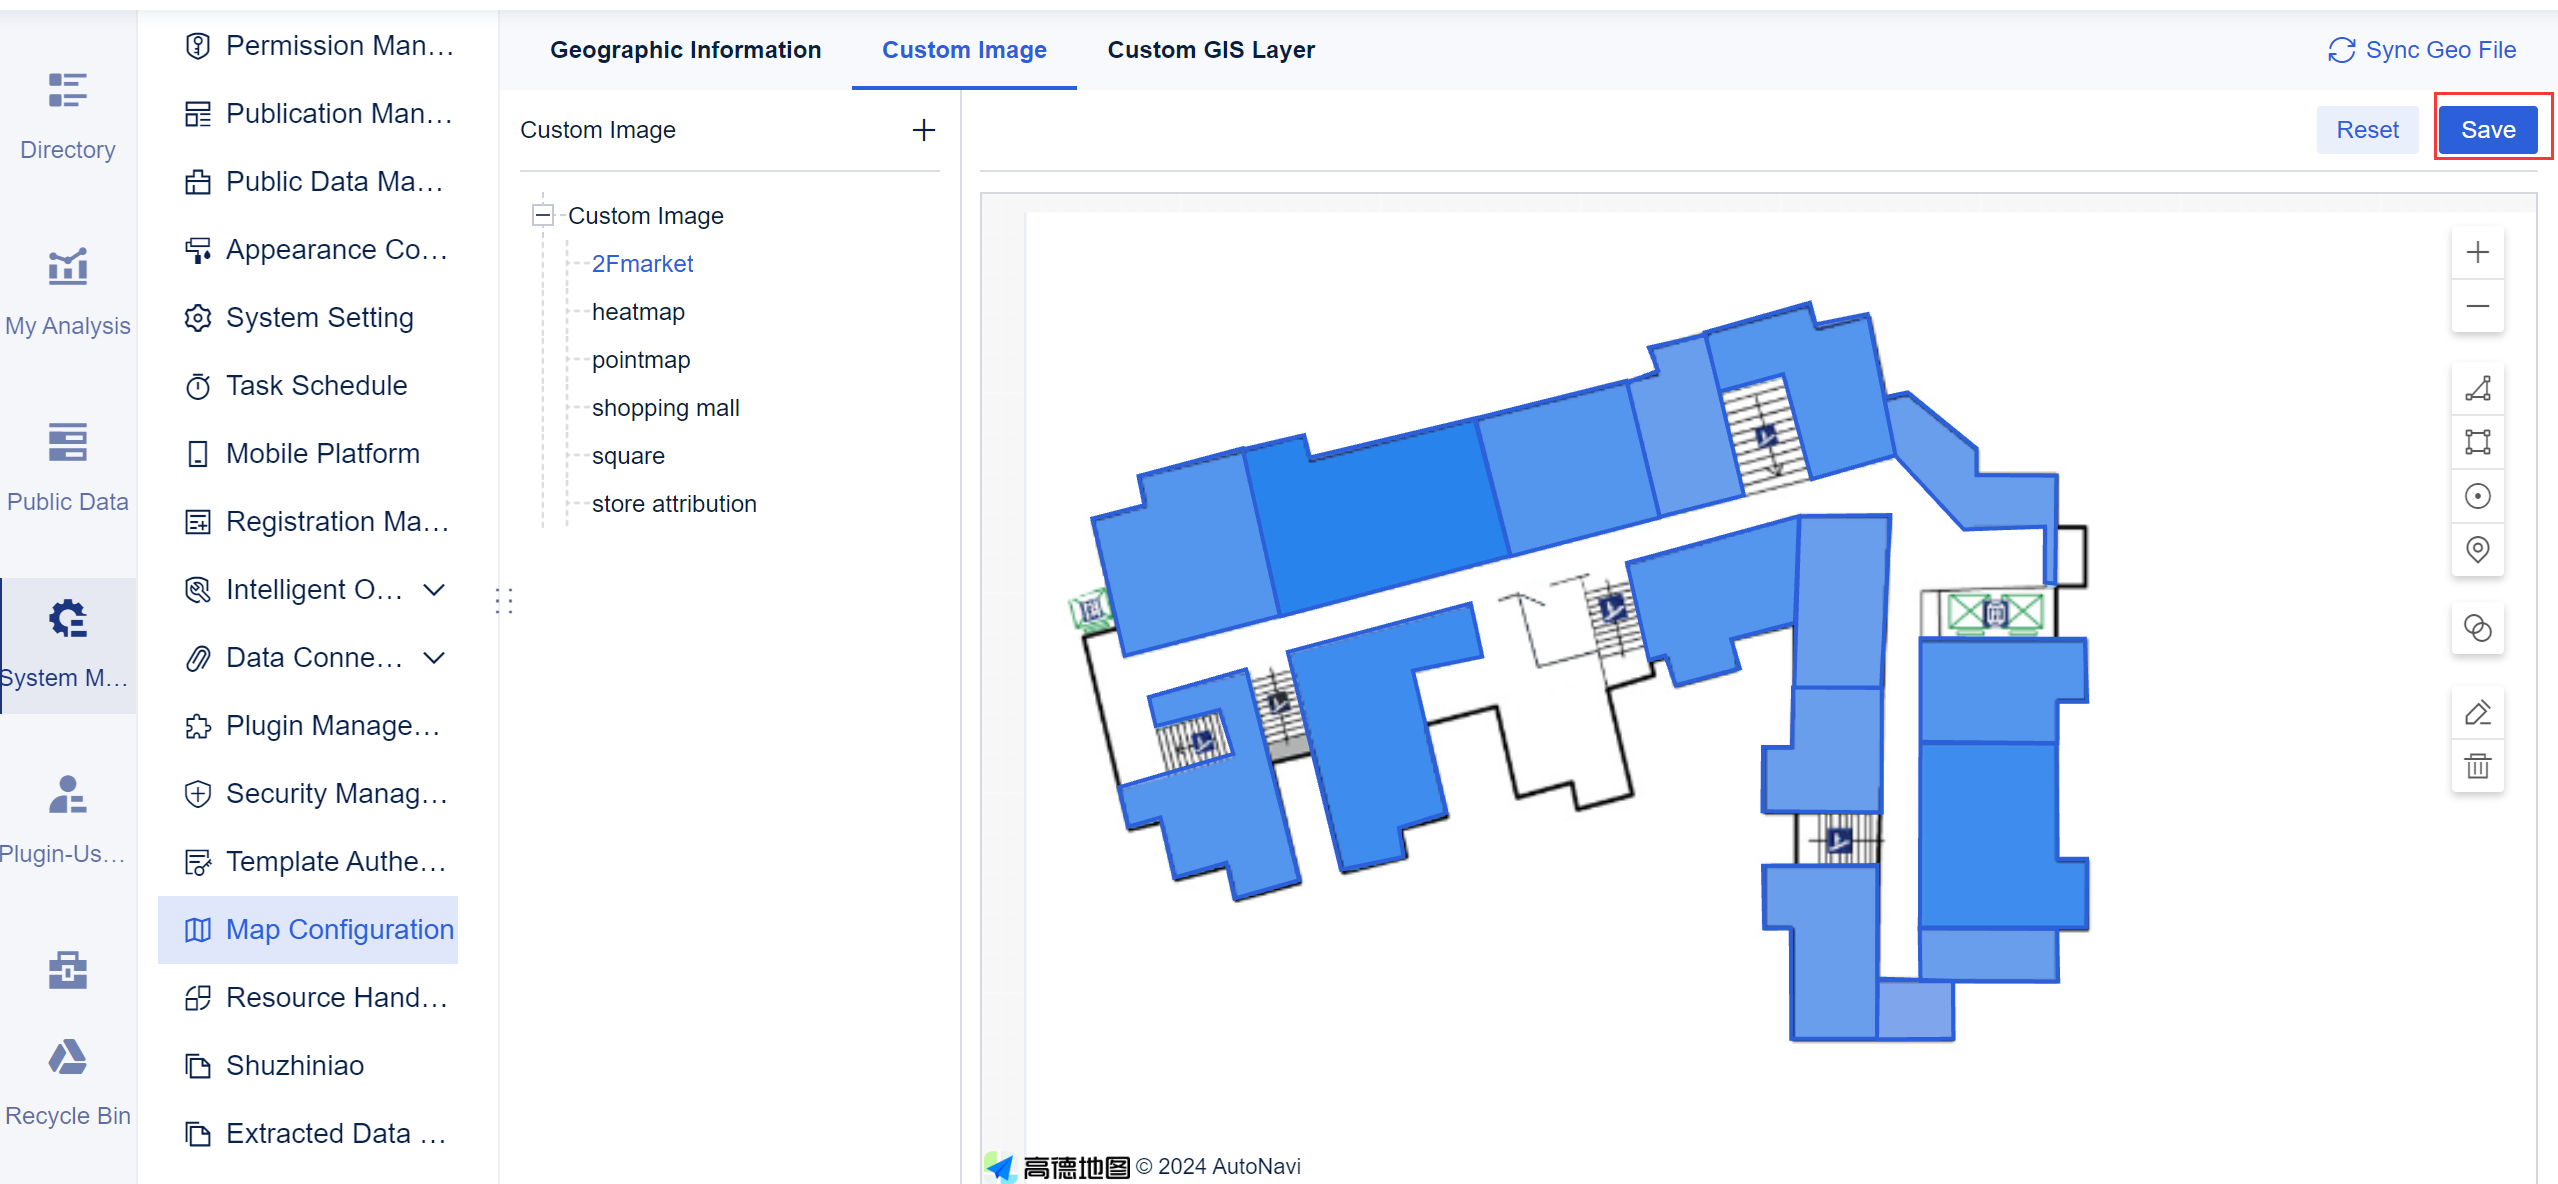2558x1184 pixels.
Task: Zoom out of the map with minus icon
Action: pyautogui.click(x=2477, y=306)
